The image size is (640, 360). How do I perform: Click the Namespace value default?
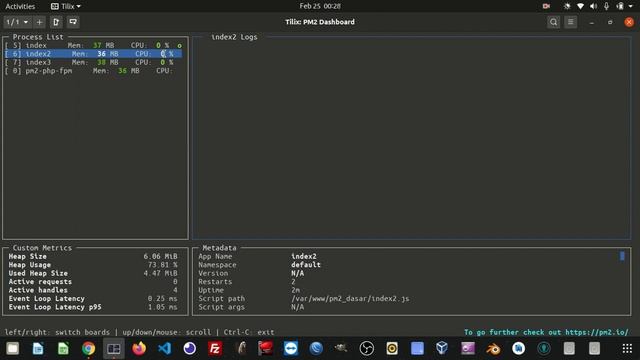point(306,265)
